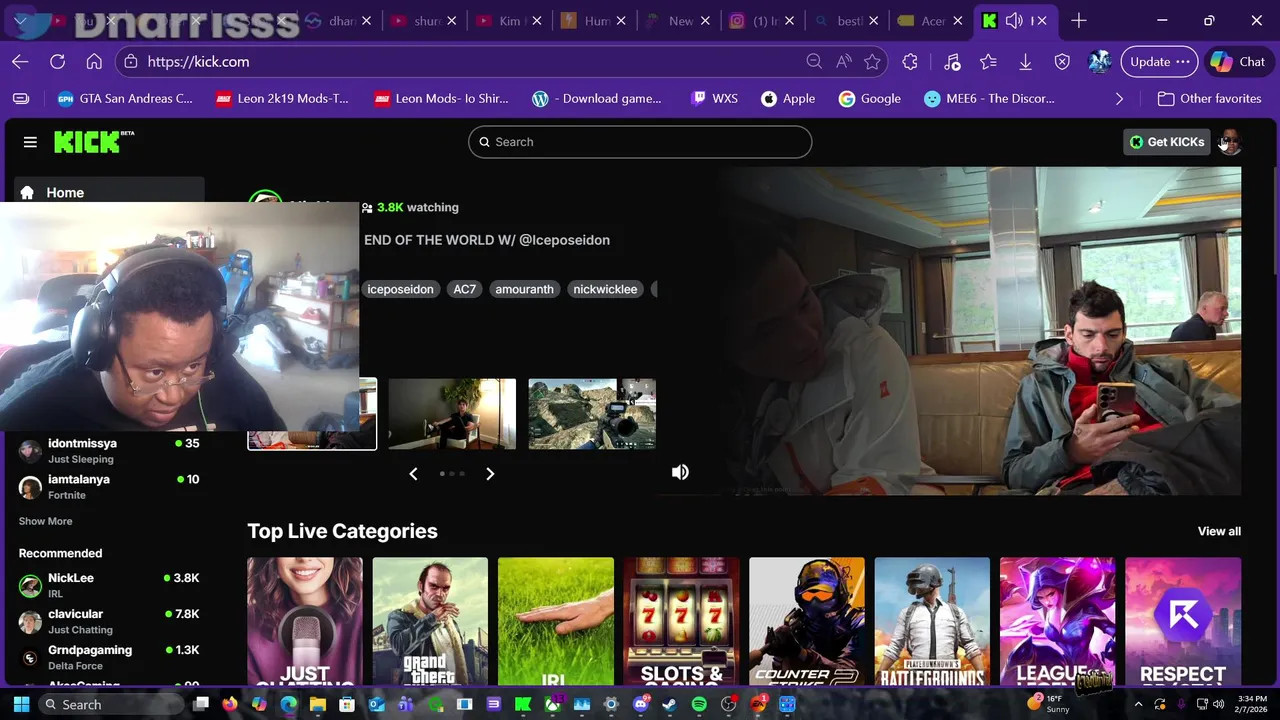Open the Counter-Strike 2 category card

pos(807,621)
